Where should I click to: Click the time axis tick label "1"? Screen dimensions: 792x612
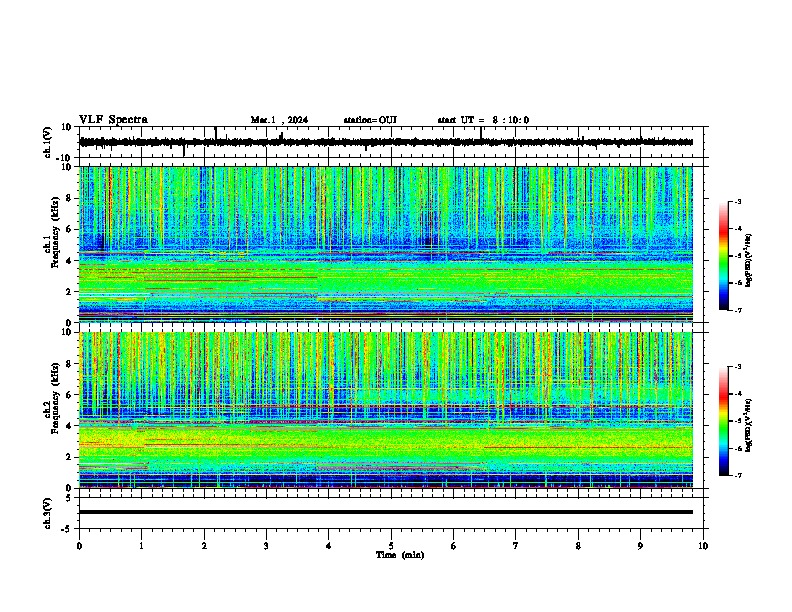pos(141,546)
